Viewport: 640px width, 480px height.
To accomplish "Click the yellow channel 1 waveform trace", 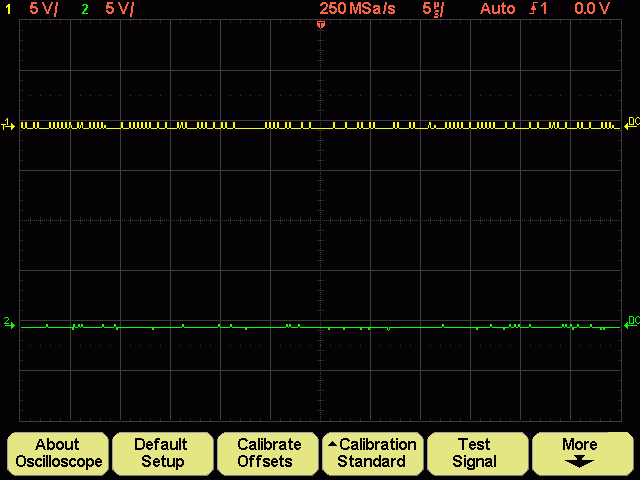I will (320, 125).
